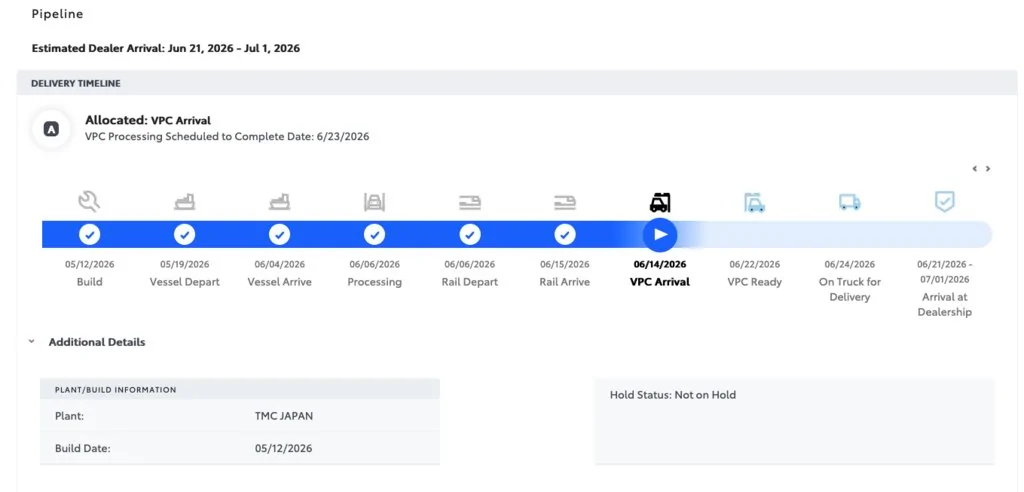Click the 05/19/2026 date
The width and height of the screenshot is (1024, 492).
coord(184,265)
